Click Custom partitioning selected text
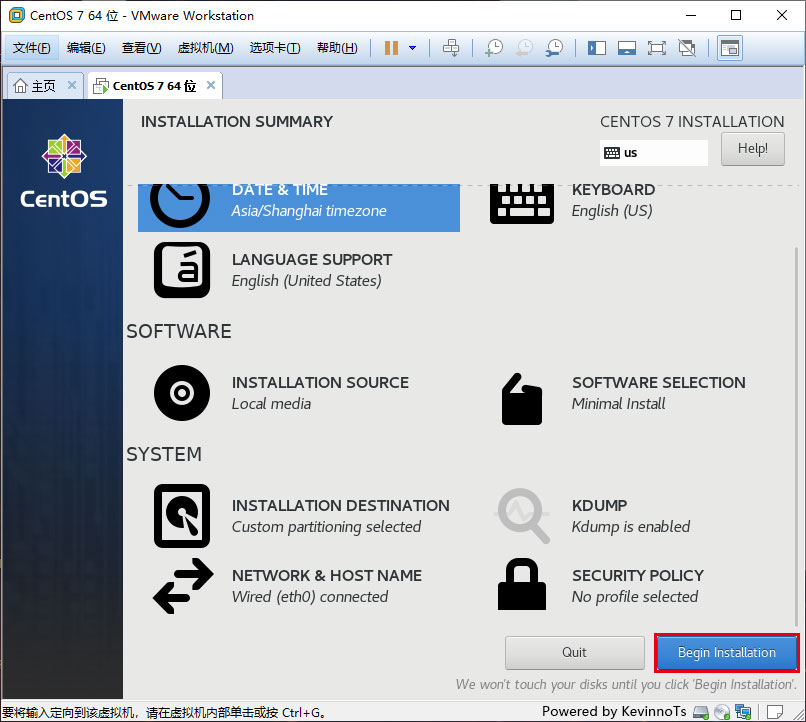806x722 pixels. [326, 527]
